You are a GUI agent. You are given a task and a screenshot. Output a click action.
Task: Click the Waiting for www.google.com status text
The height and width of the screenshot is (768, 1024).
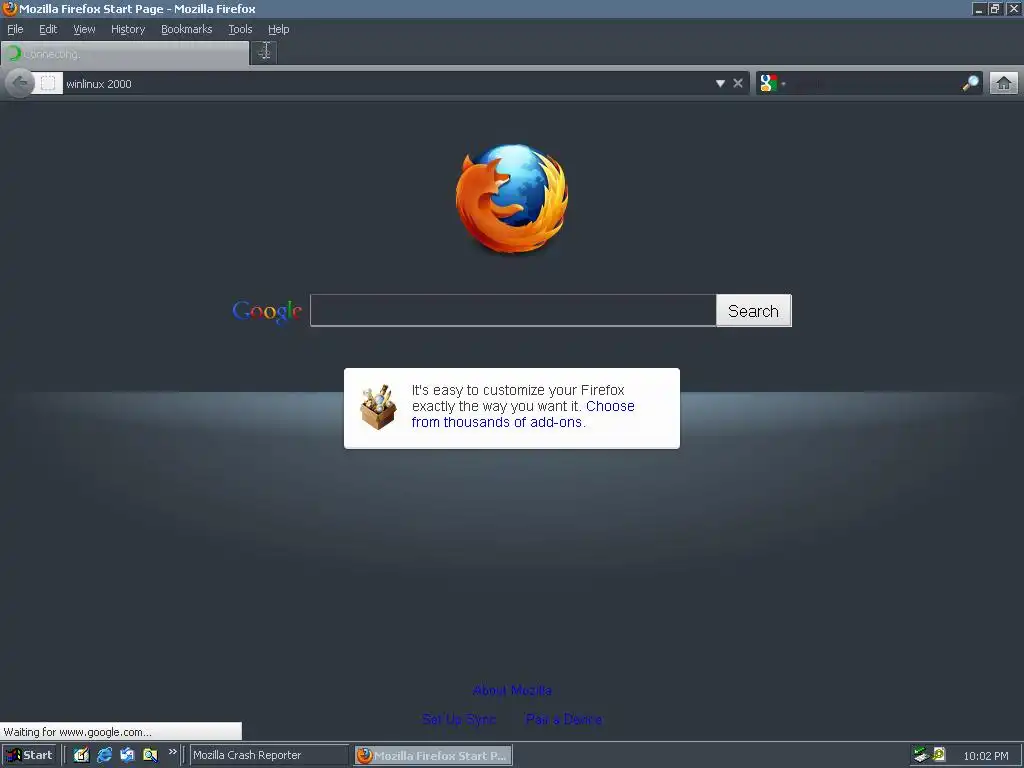pos(77,732)
